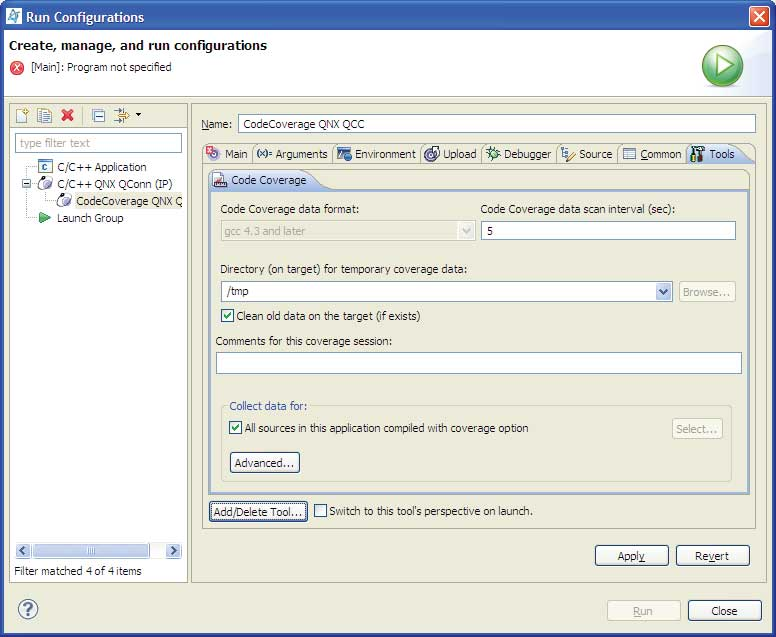Image resolution: width=776 pixels, height=637 pixels.
Task: Open the temporary coverage data directory dropdown
Action: (x=663, y=291)
